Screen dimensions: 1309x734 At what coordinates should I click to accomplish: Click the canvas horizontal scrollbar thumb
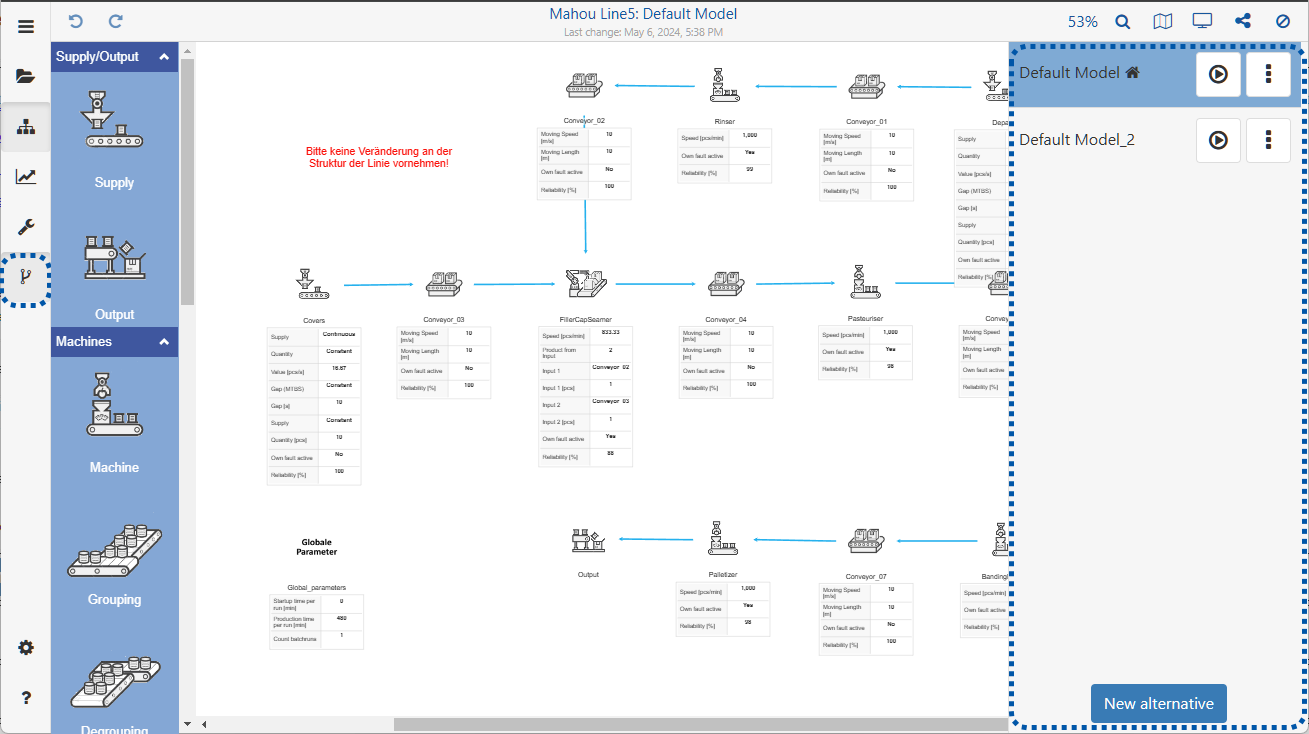coord(701,724)
